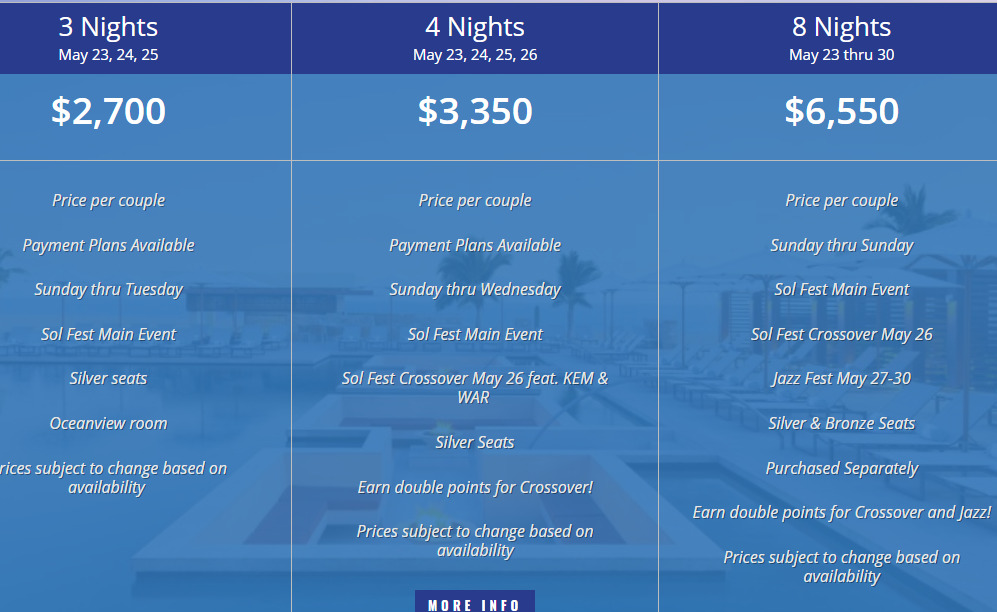
Task: Select the 4 Nights package heading
Action: (475, 27)
